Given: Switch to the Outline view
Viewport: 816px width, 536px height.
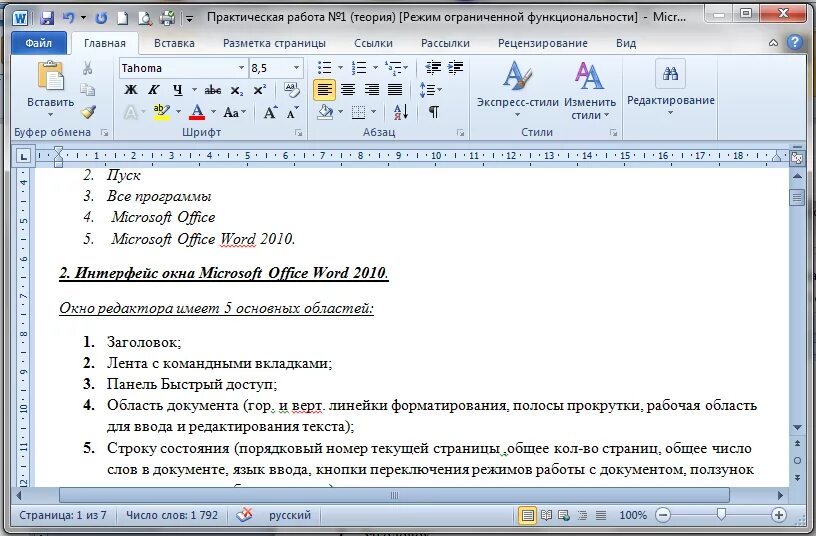Looking at the screenshot, I should point(582,515).
